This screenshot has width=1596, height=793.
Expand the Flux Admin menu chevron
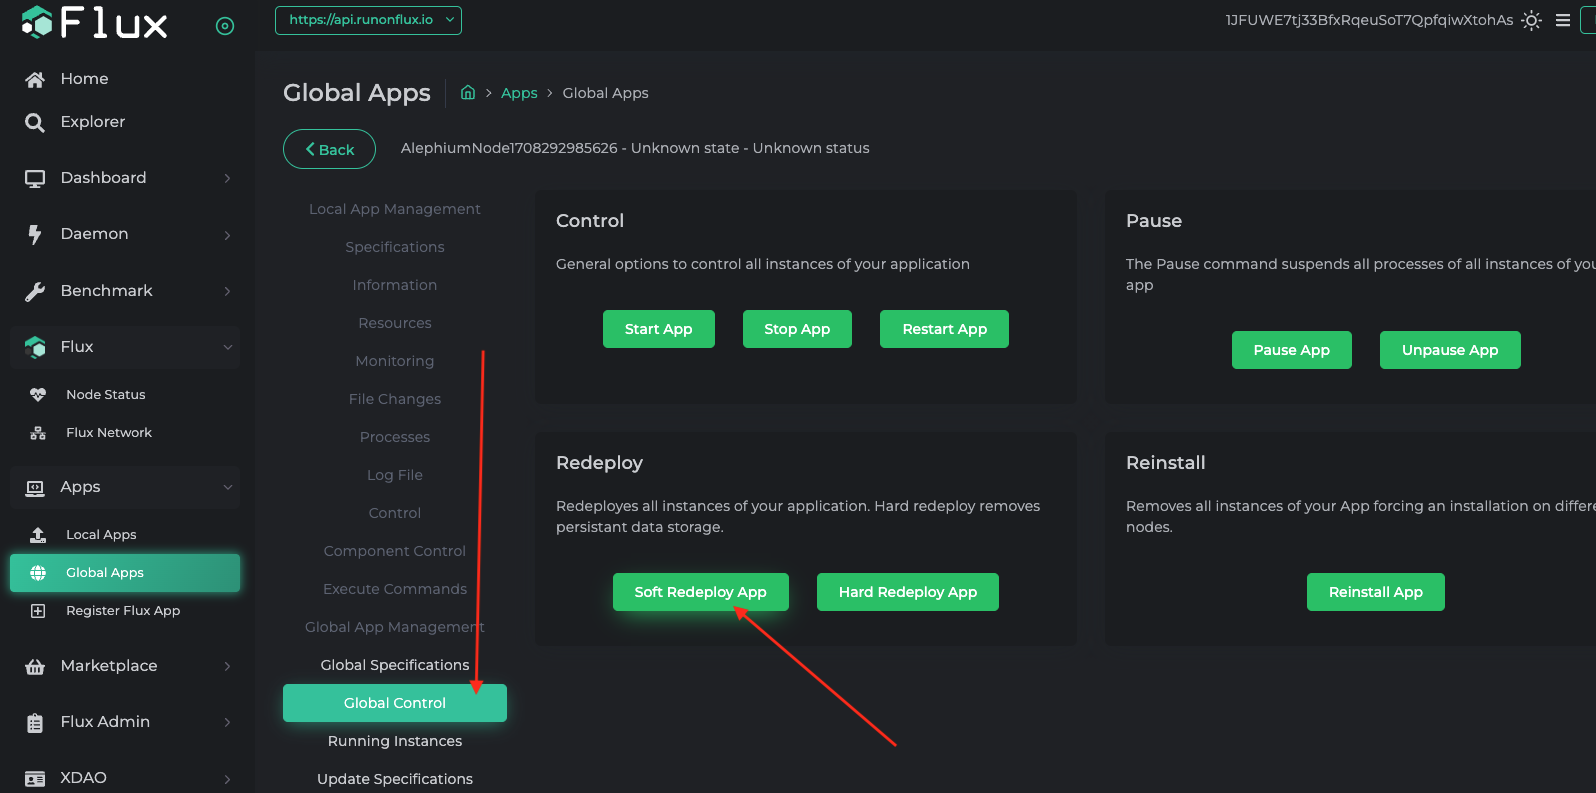click(x=227, y=722)
